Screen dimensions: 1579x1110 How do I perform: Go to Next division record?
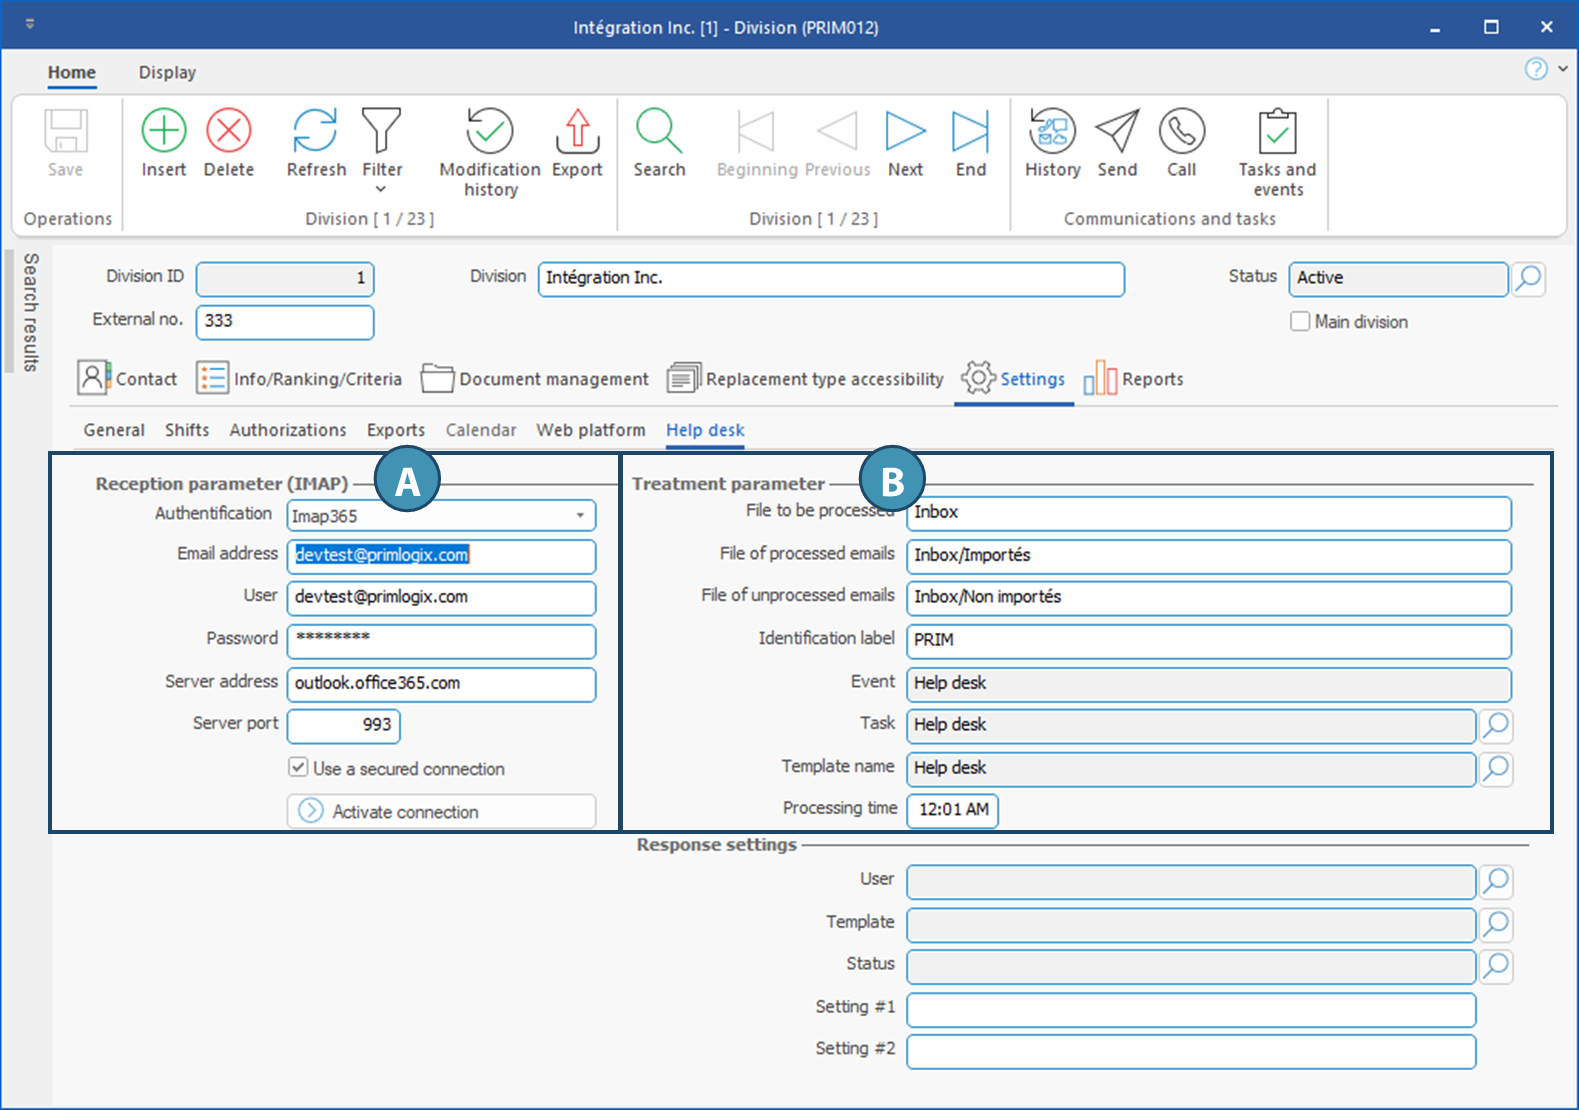point(905,131)
